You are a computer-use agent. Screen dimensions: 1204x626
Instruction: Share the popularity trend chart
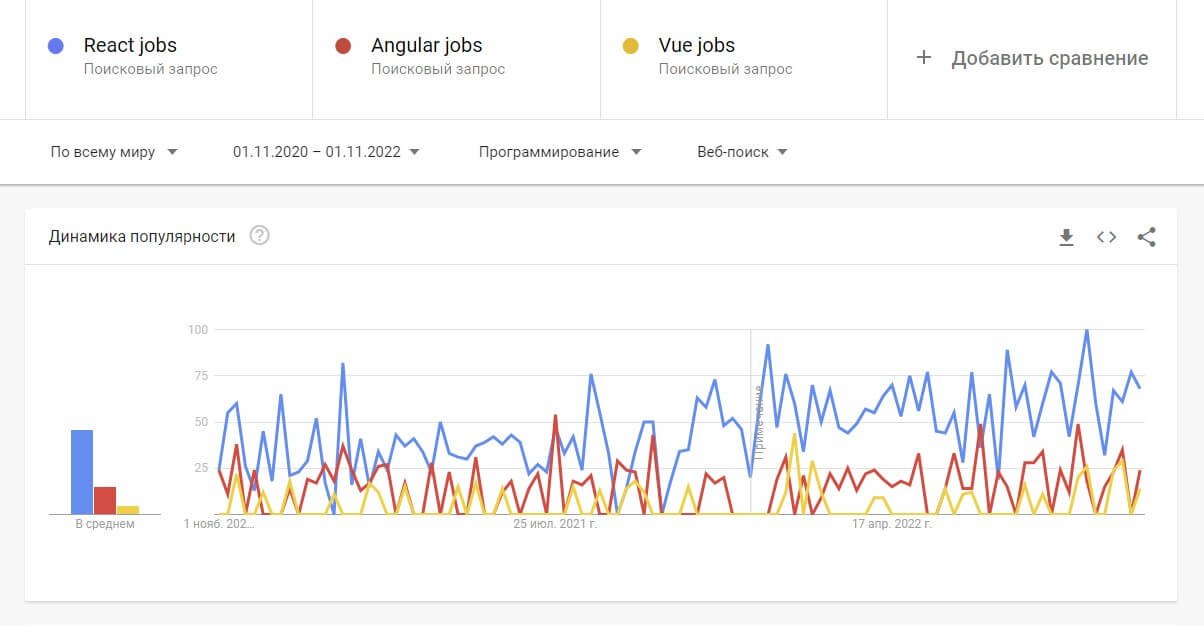point(1146,237)
